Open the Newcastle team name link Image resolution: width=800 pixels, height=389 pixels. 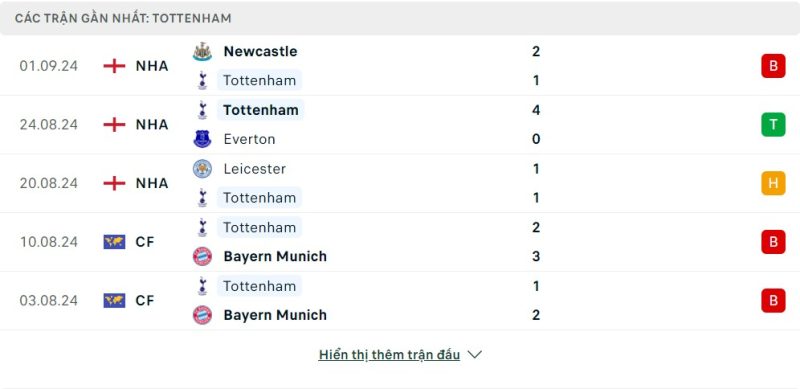pyautogui.click(x=260, y=52)
